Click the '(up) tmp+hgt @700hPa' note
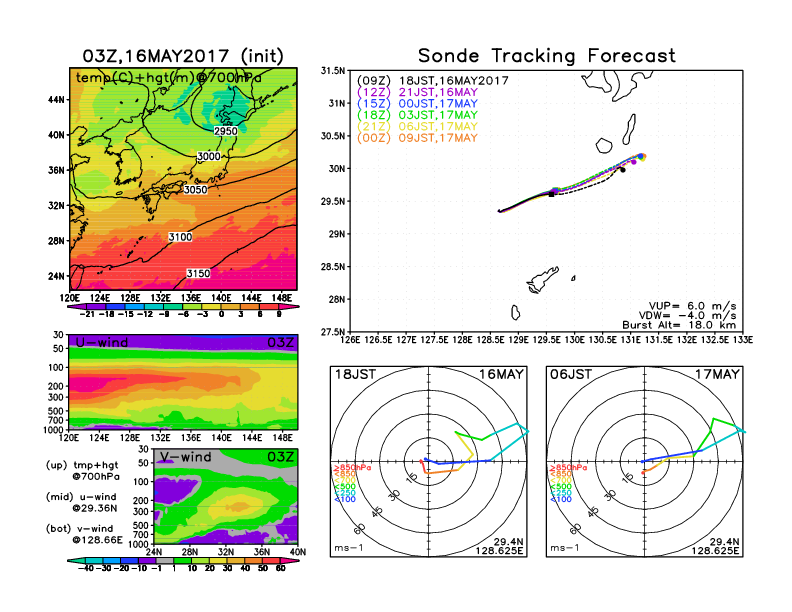Viewport: 792px width, 612px height. (x=82, y=471)
